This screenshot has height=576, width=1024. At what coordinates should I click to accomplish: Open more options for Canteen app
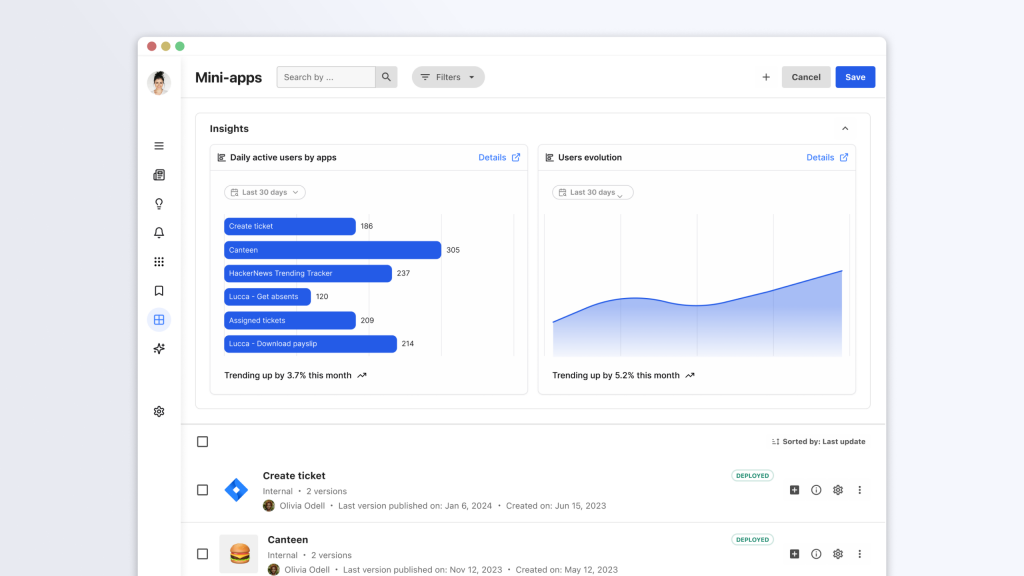[859, 554]
